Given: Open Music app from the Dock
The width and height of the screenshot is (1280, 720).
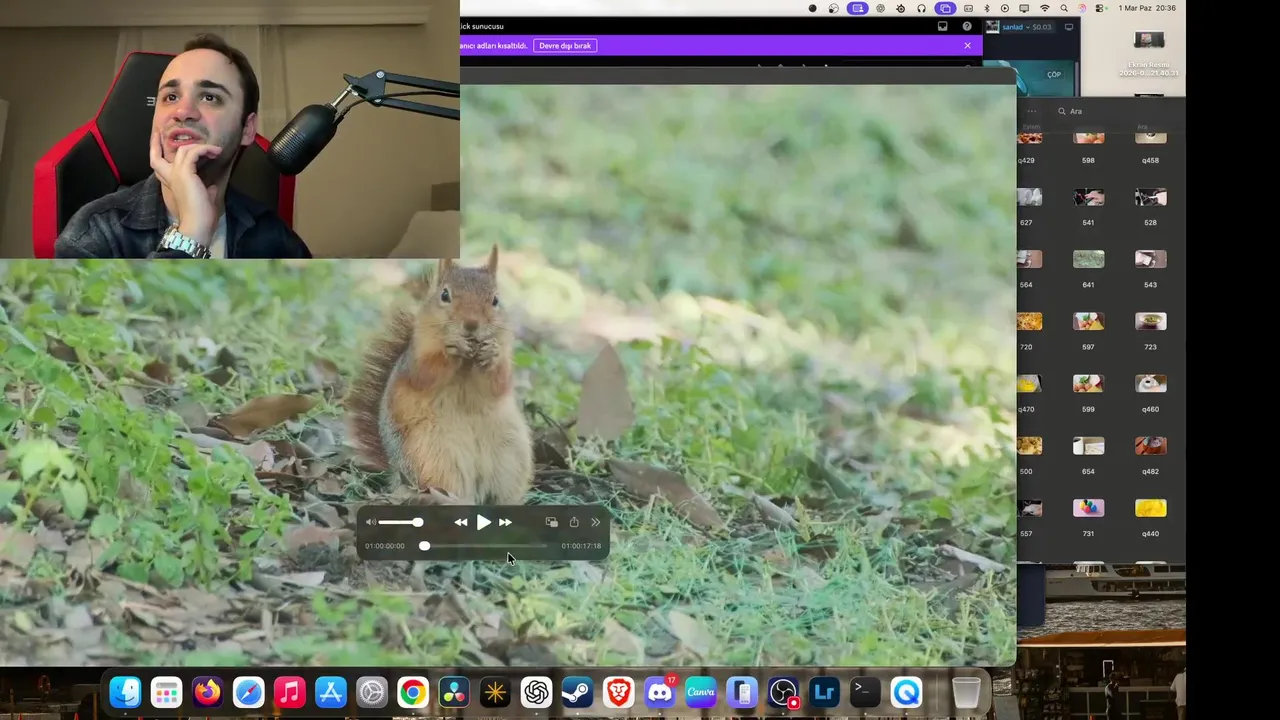Looking at the screenshot, I should point(289,692).
